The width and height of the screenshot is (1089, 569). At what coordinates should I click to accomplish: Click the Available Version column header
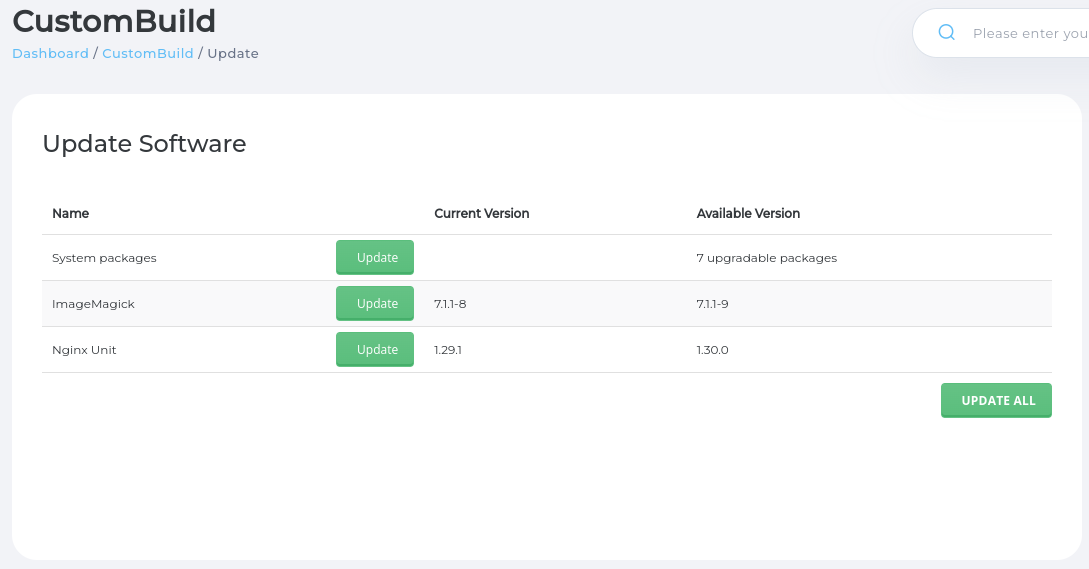(x=748, y=213)
